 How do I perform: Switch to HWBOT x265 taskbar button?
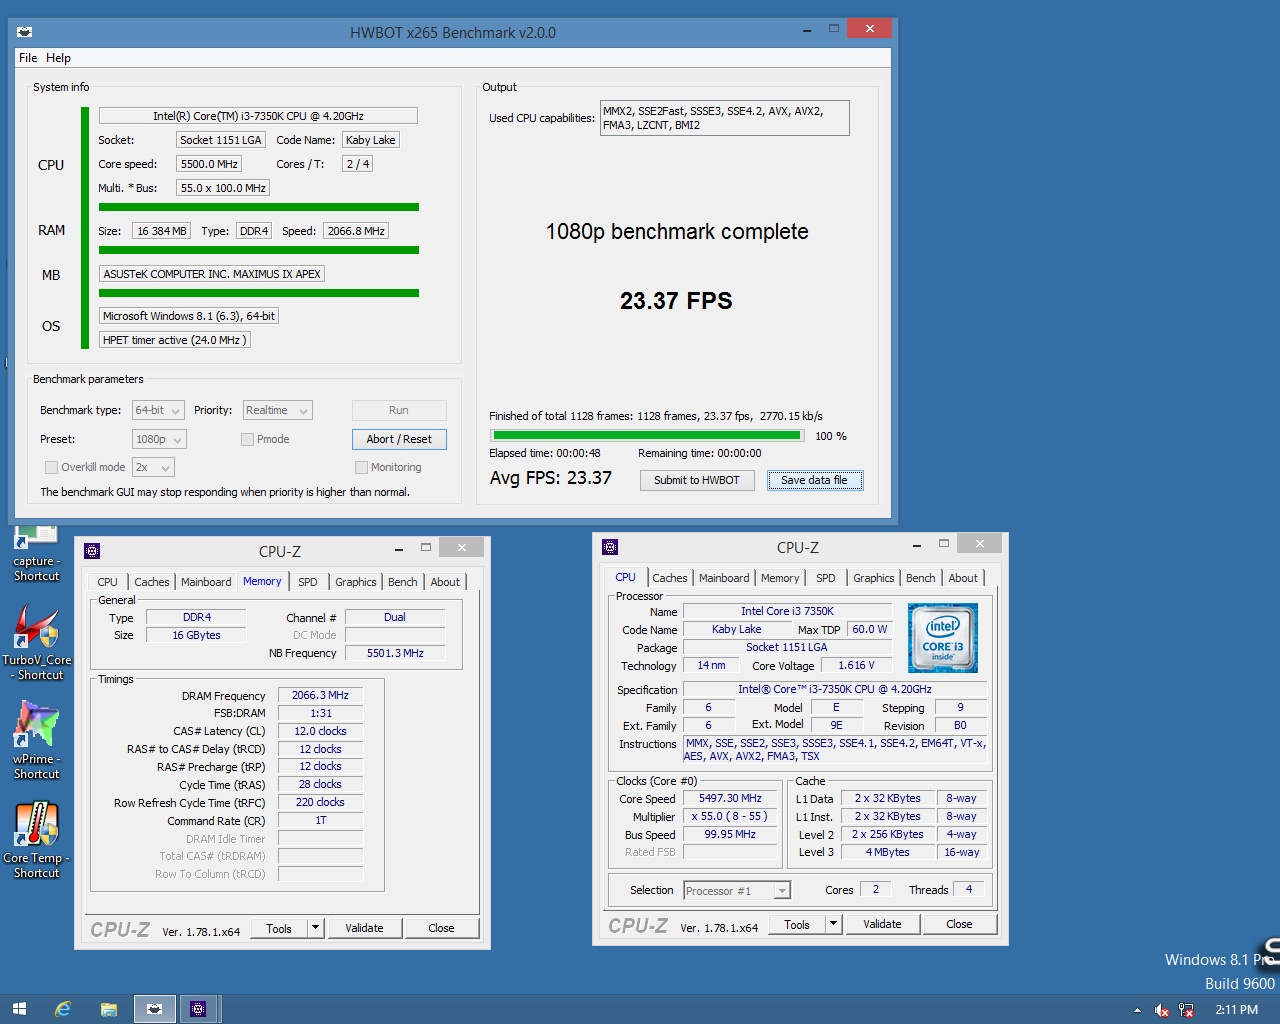click(x=154, y=1009)
